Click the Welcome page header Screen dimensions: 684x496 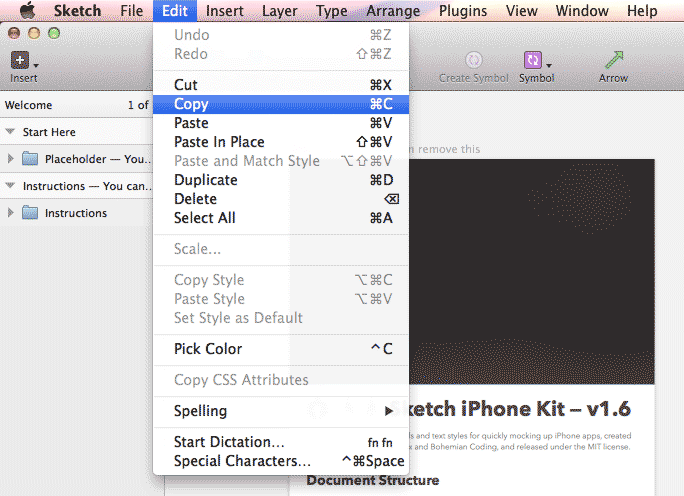[x=28, y=105]
